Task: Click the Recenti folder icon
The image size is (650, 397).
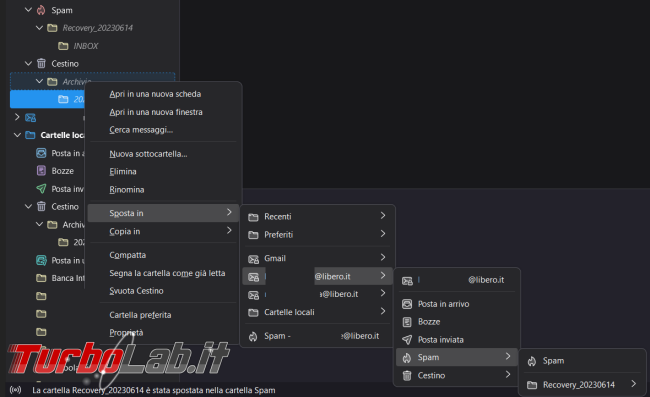Action: point(253,217)
